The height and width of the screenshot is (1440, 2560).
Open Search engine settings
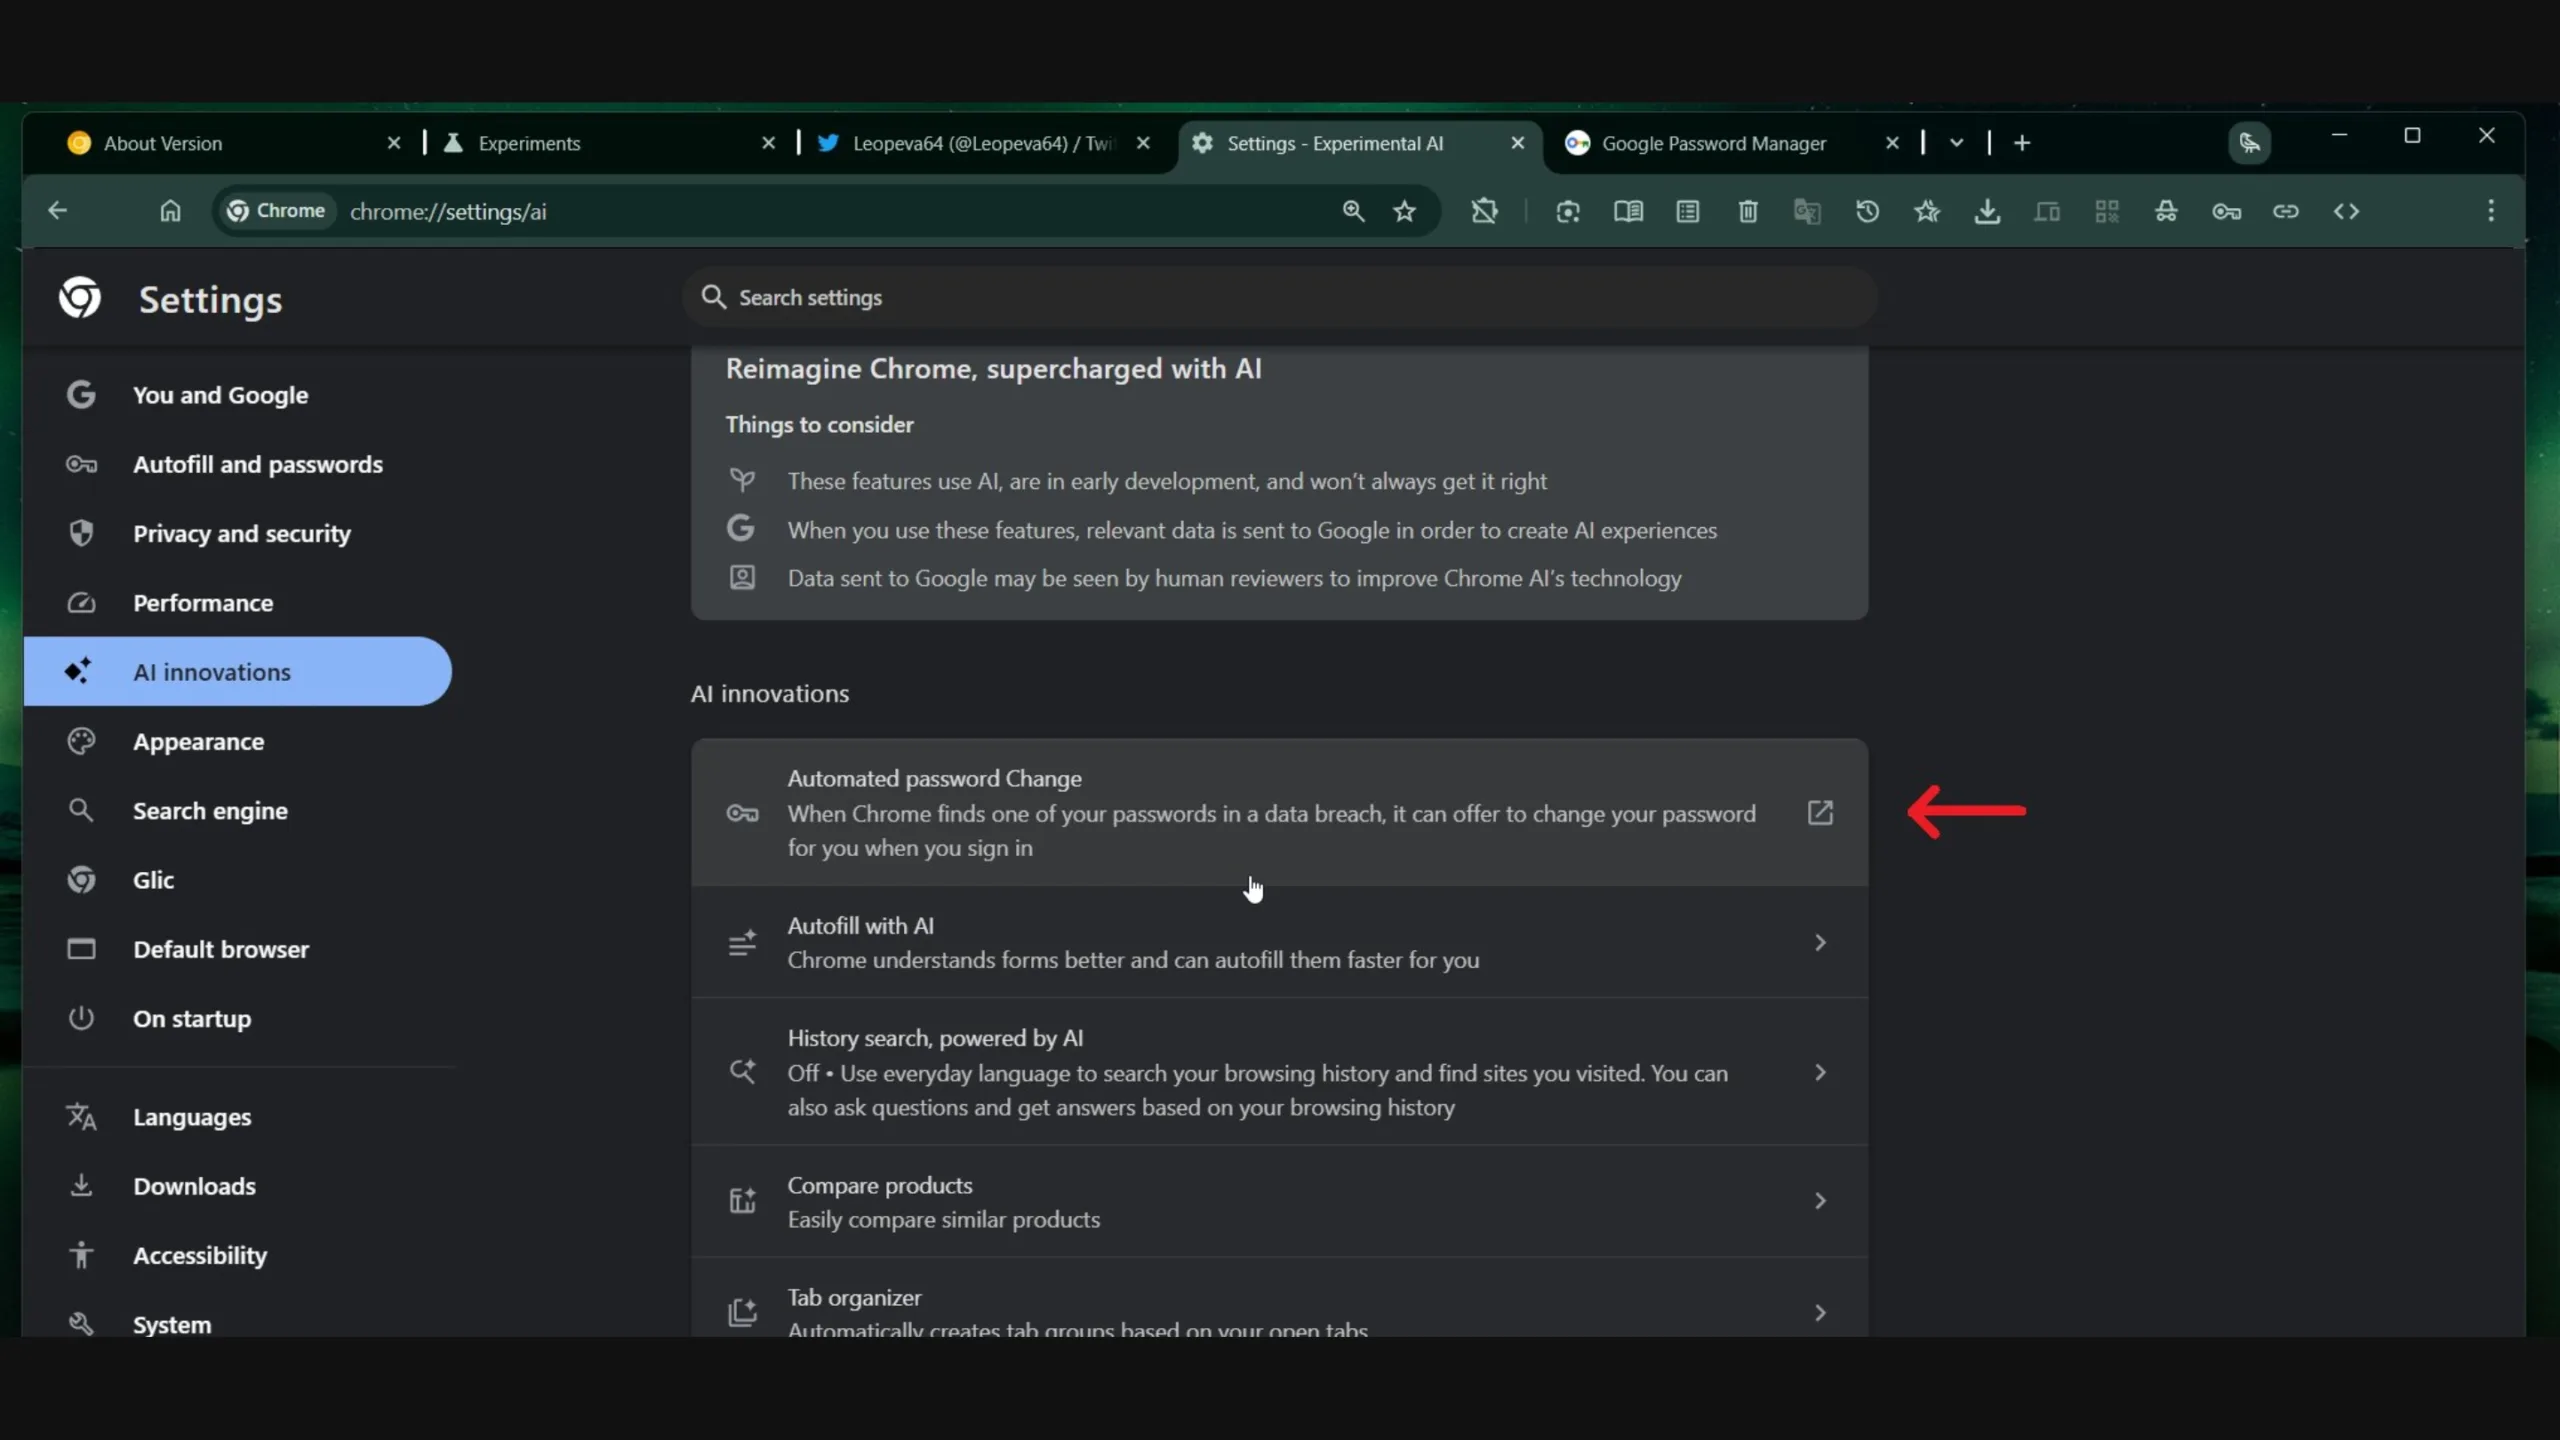pyautogui.click(x=238, y=810)
